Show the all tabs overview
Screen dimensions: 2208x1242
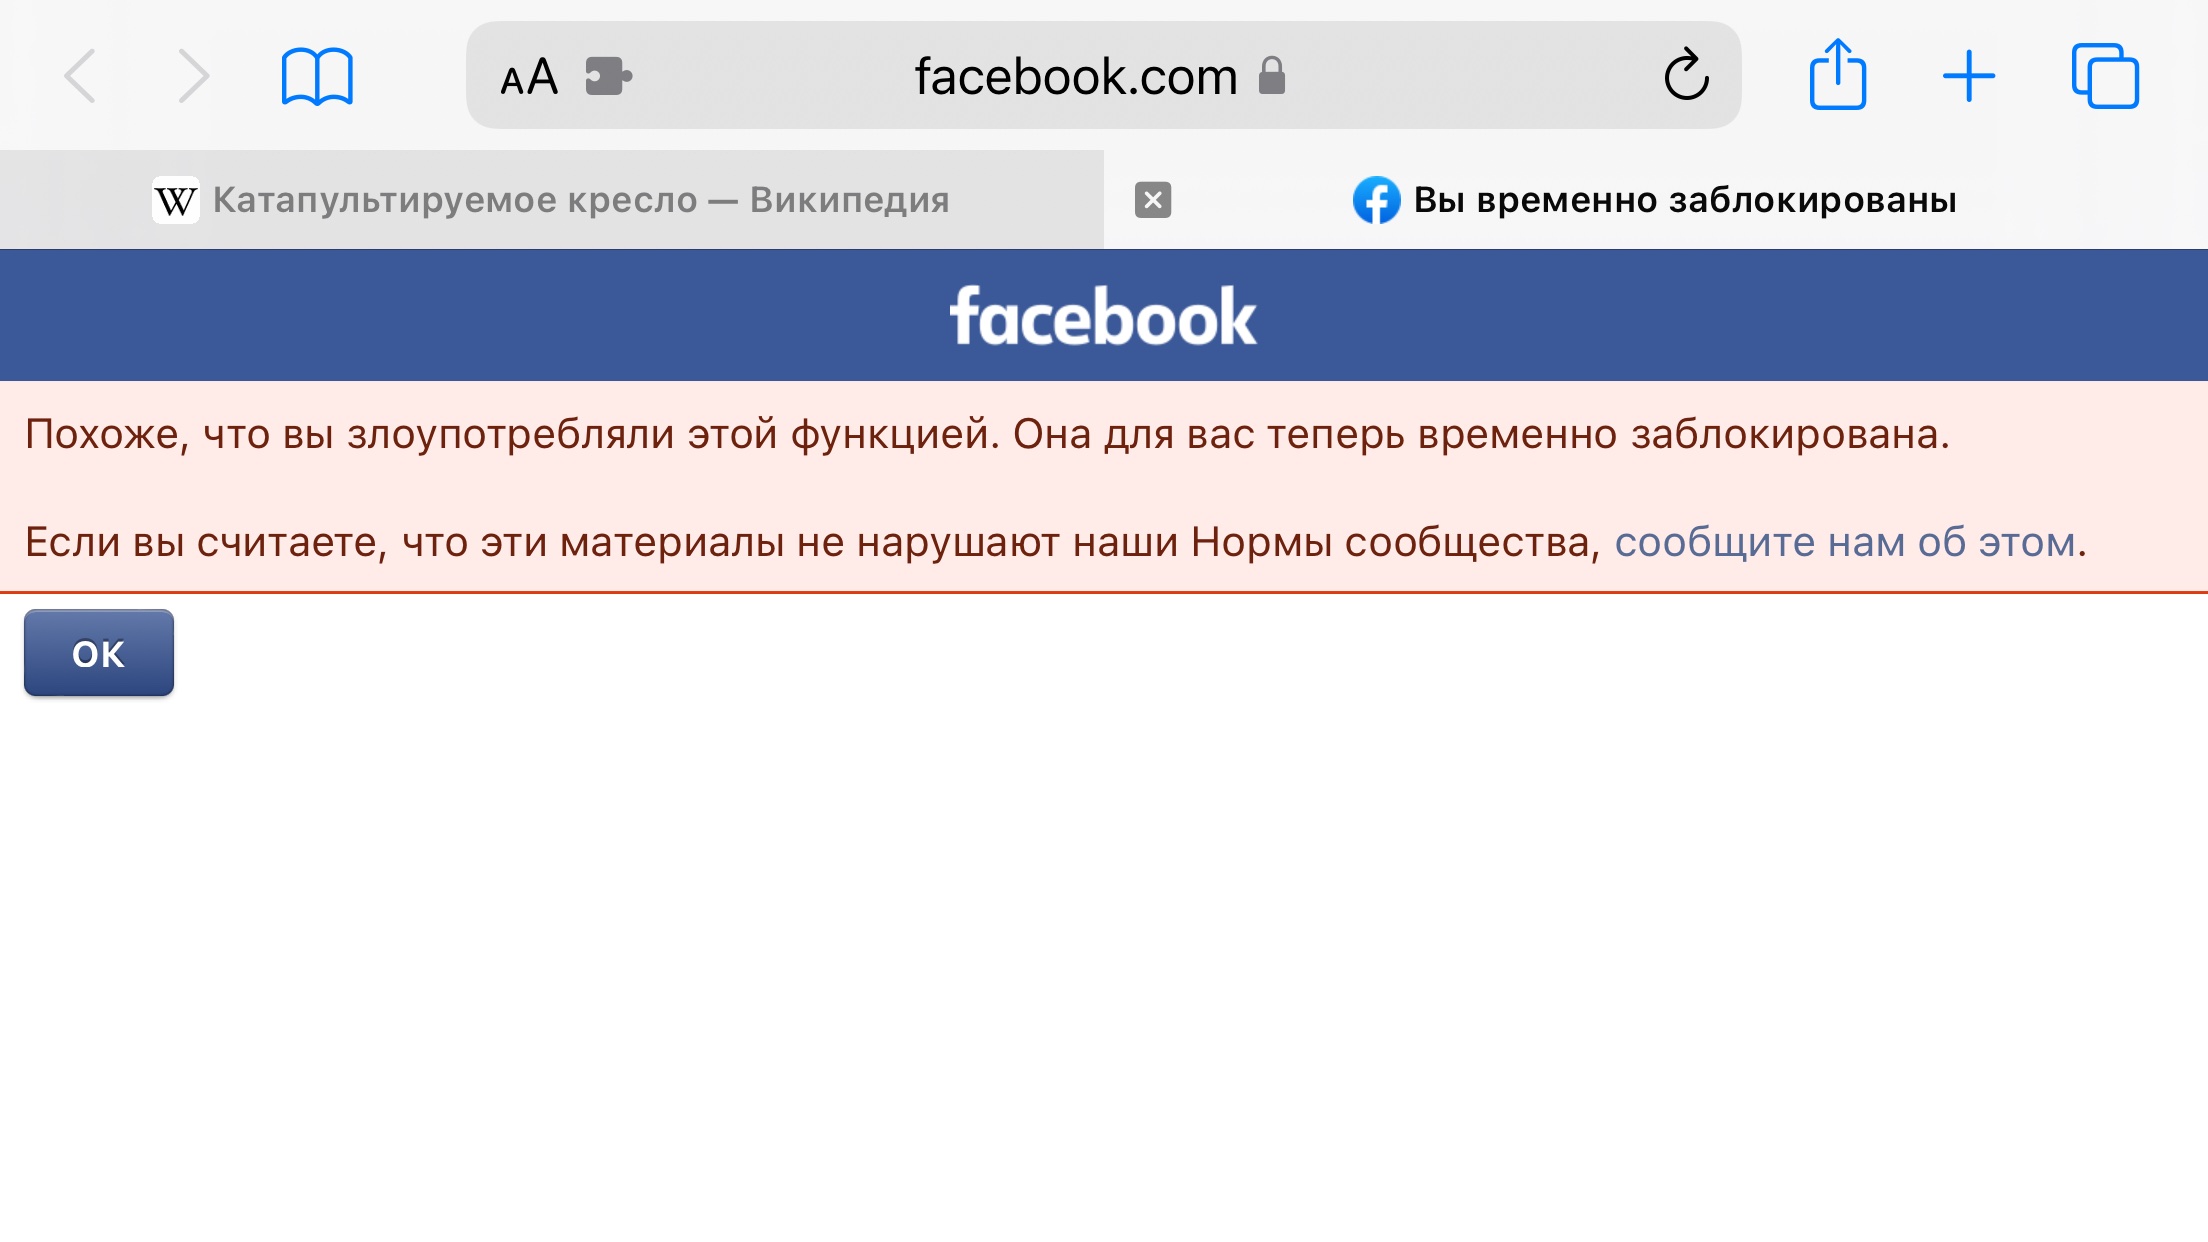coord(2105,75)
